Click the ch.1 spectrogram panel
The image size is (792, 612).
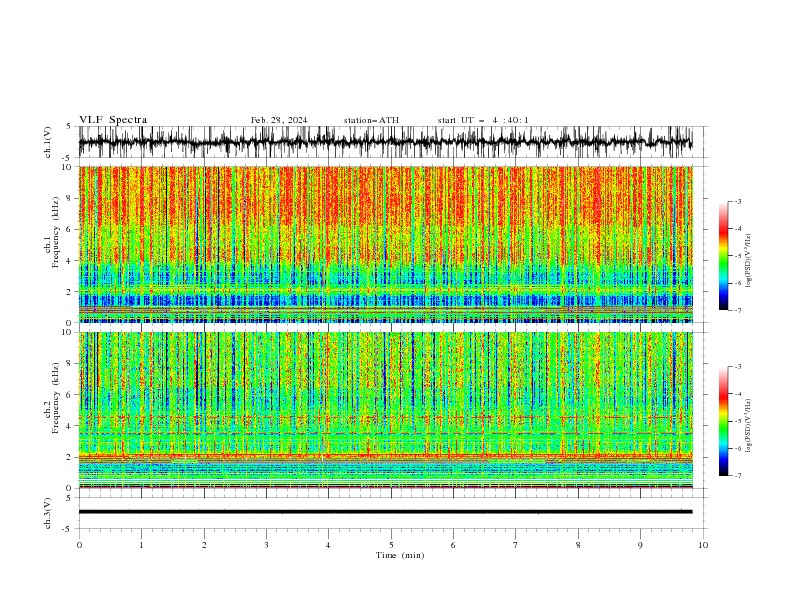pos(386,244)
